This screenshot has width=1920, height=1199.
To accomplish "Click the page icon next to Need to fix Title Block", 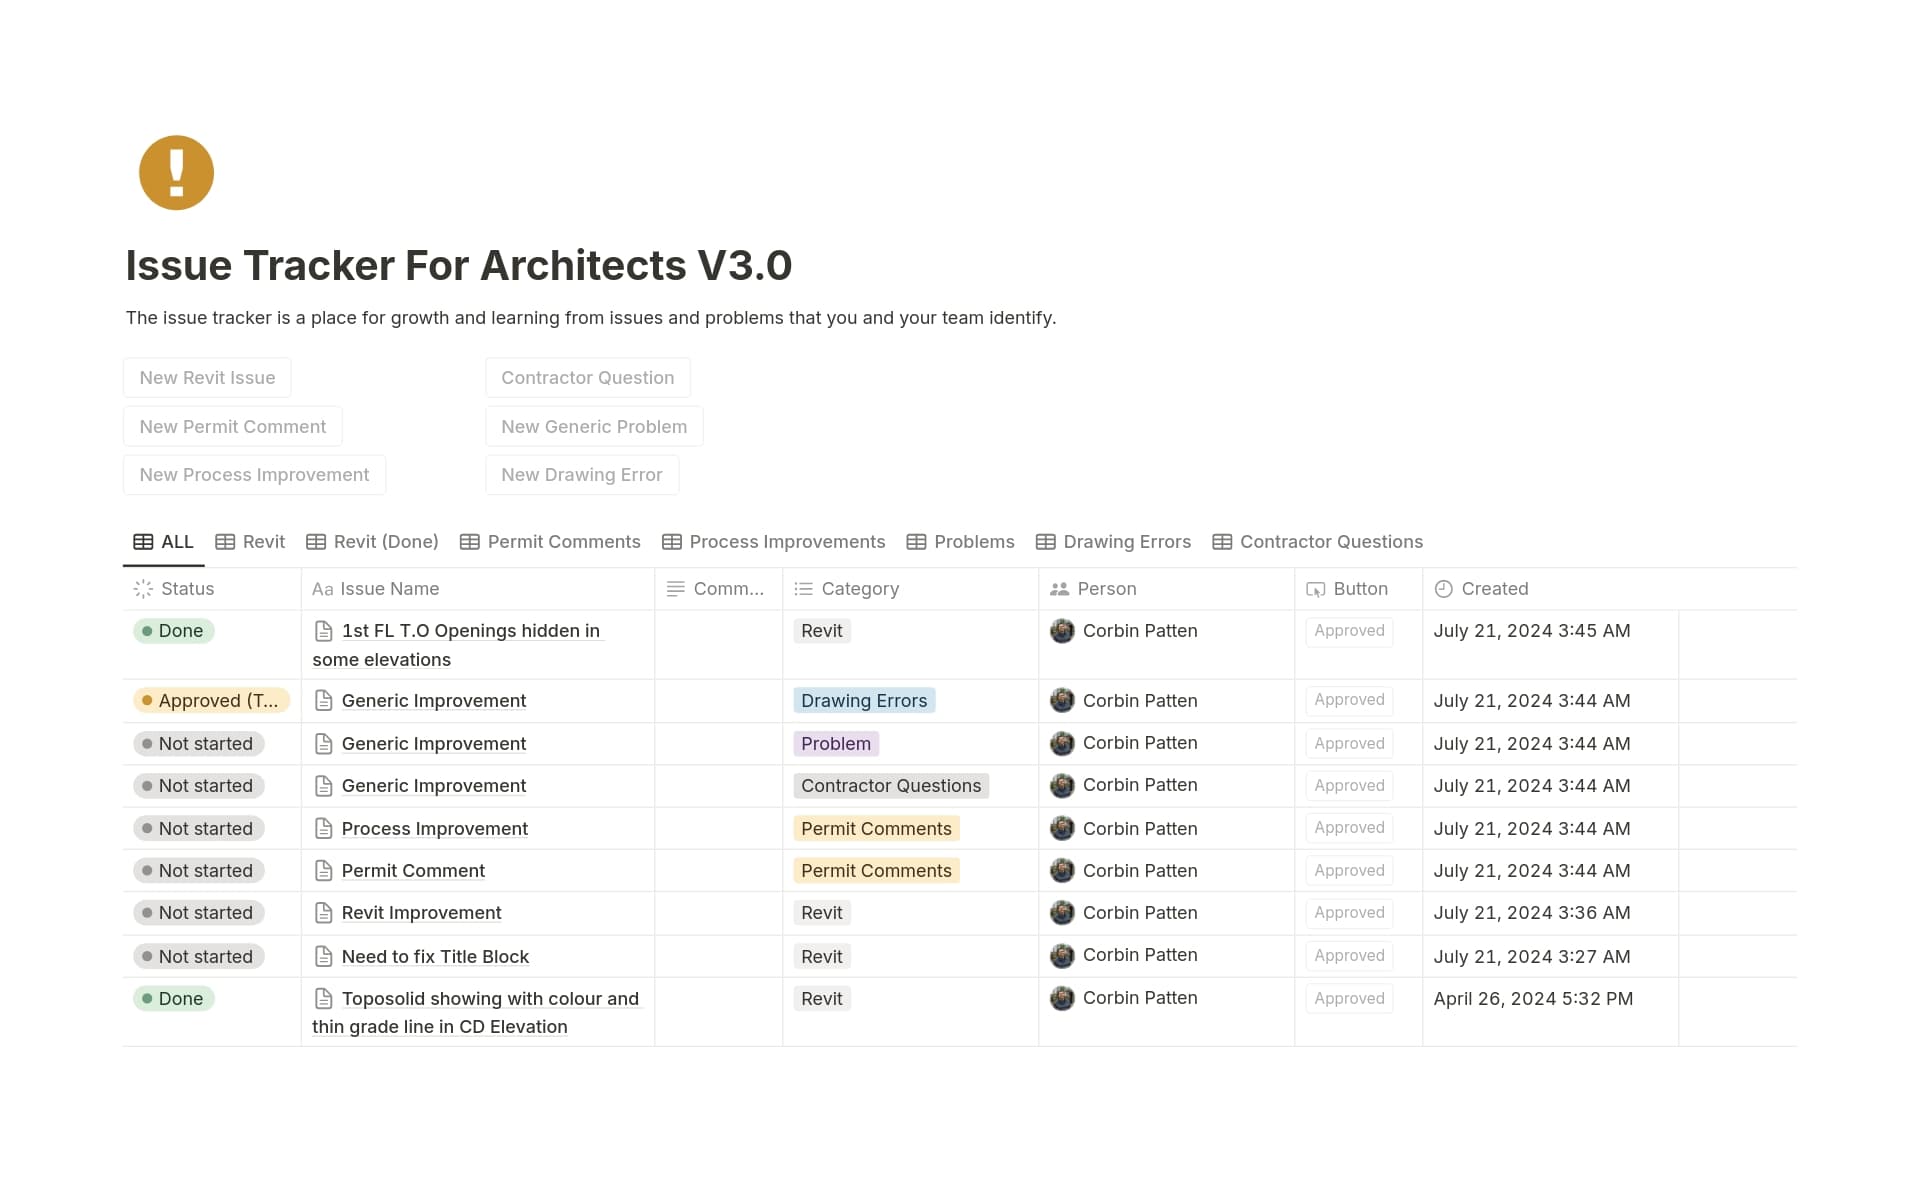I will [x=322, y=956].
